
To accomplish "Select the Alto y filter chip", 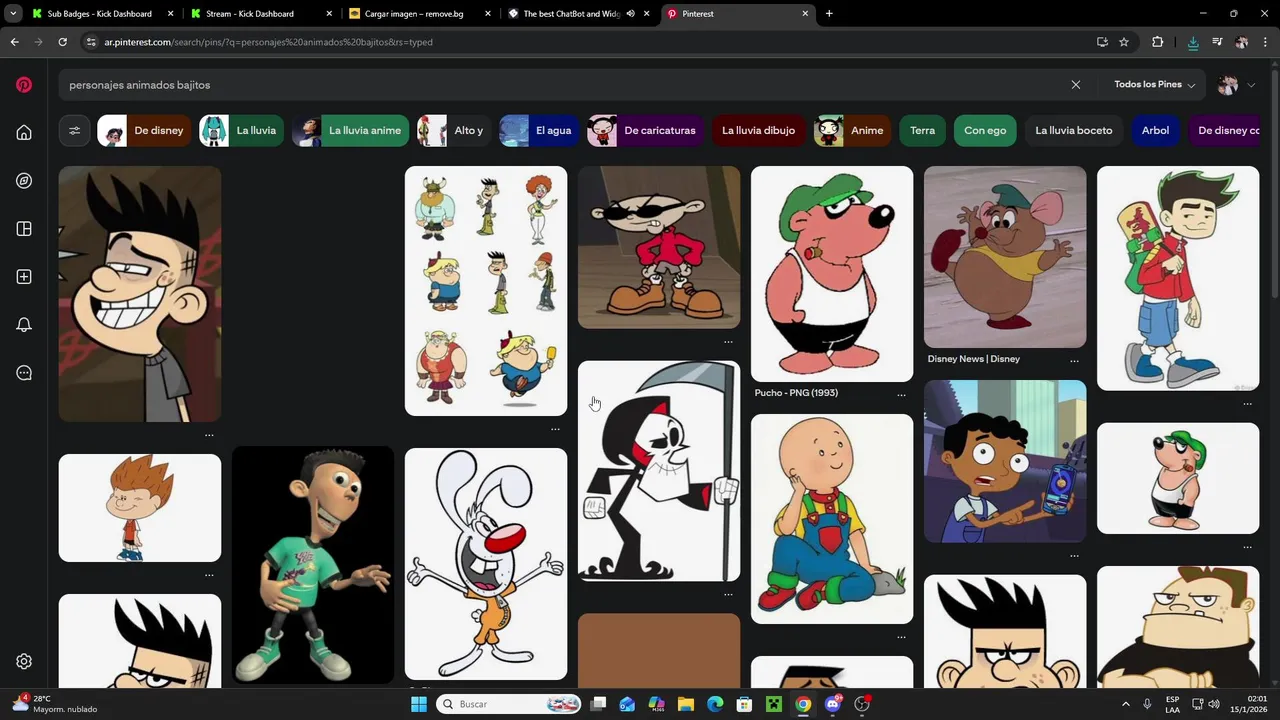I will click(455, 130).
